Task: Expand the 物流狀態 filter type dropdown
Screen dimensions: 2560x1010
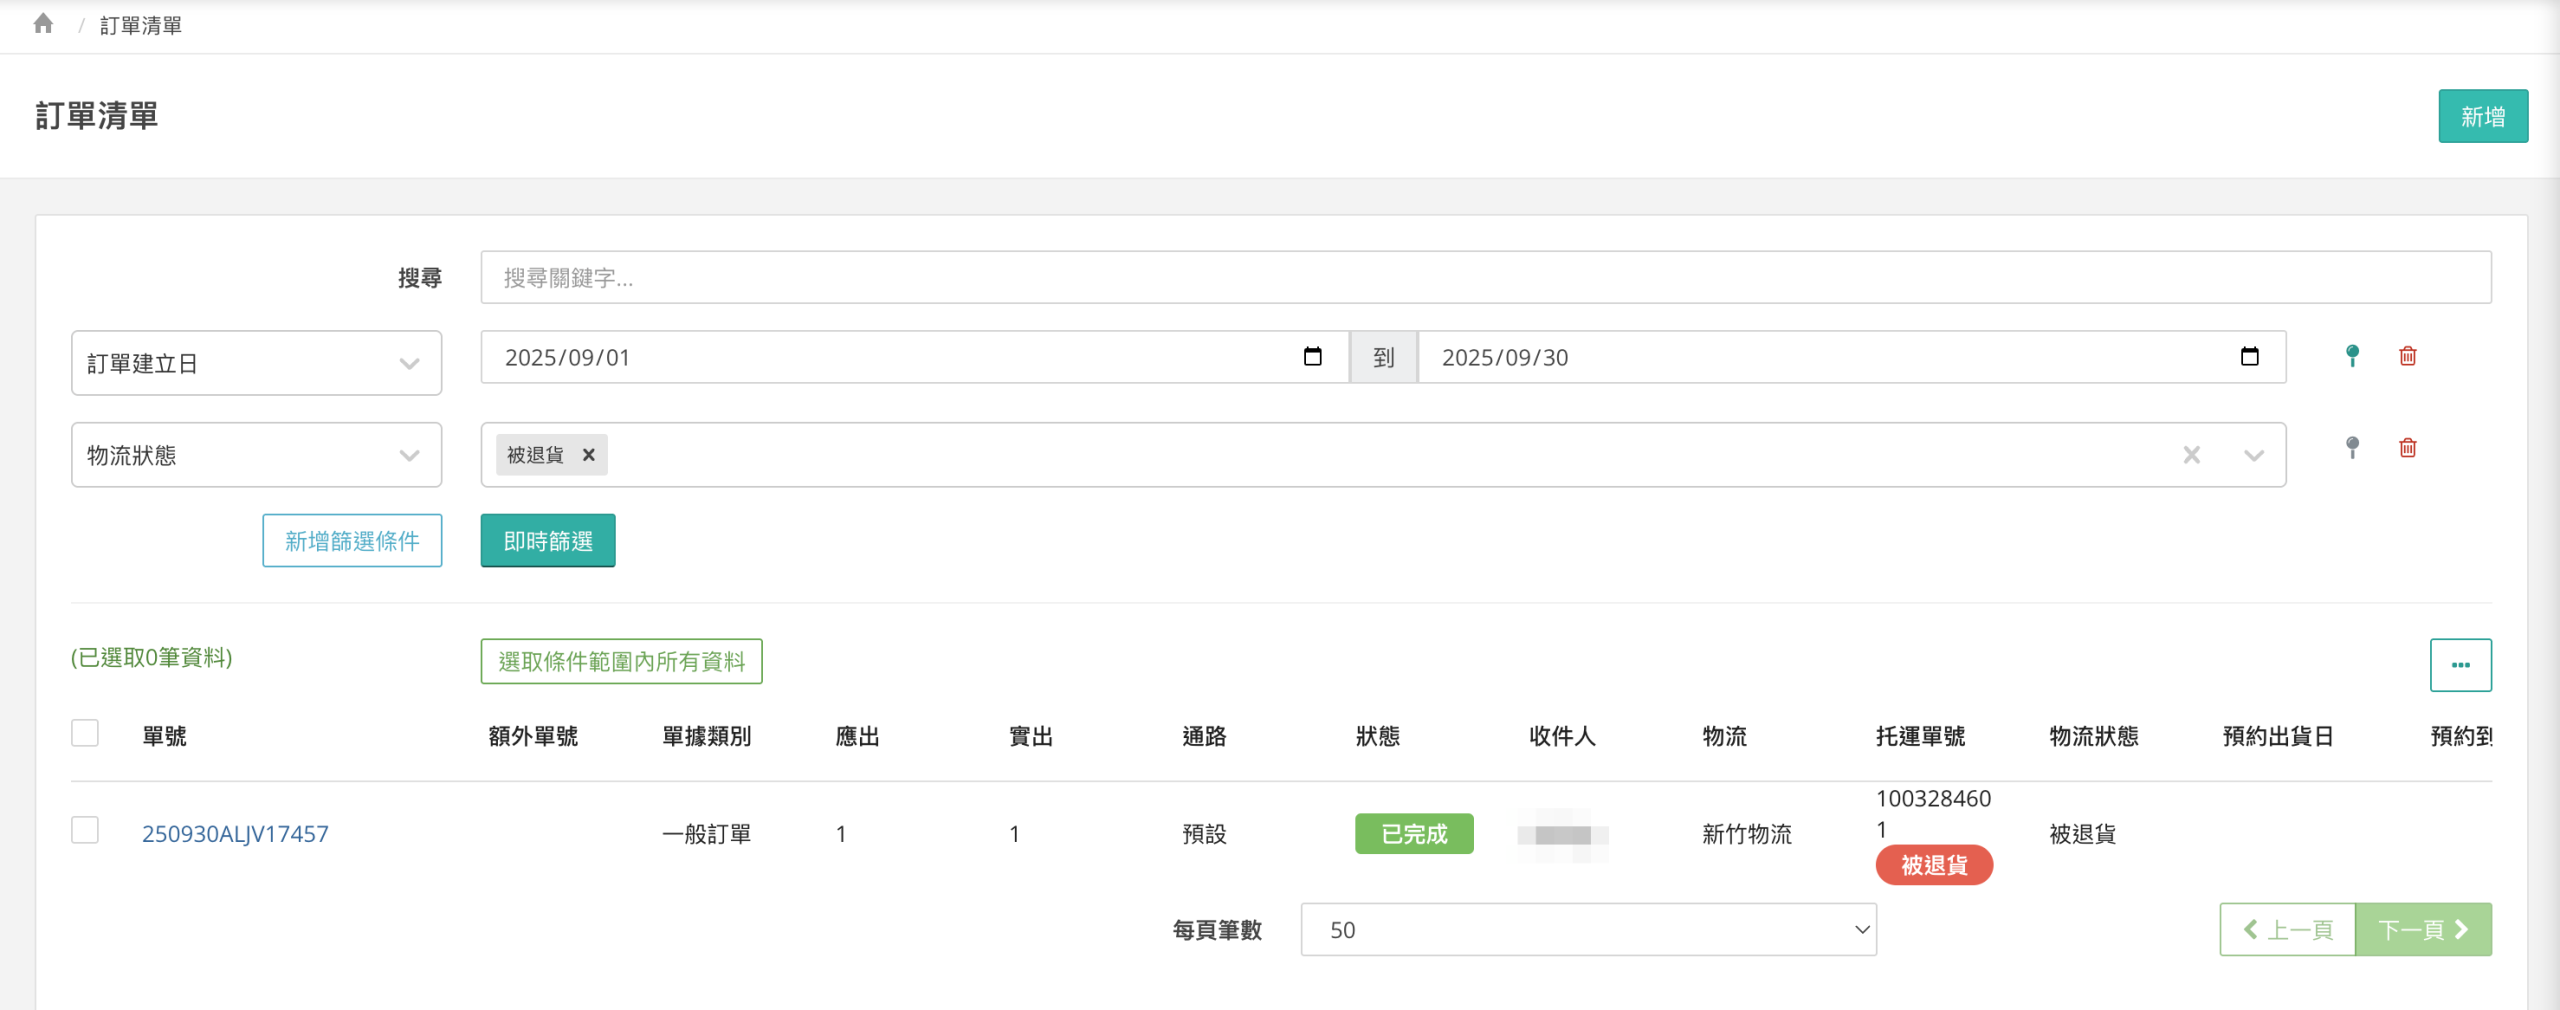Action: [x=256, y=455]
